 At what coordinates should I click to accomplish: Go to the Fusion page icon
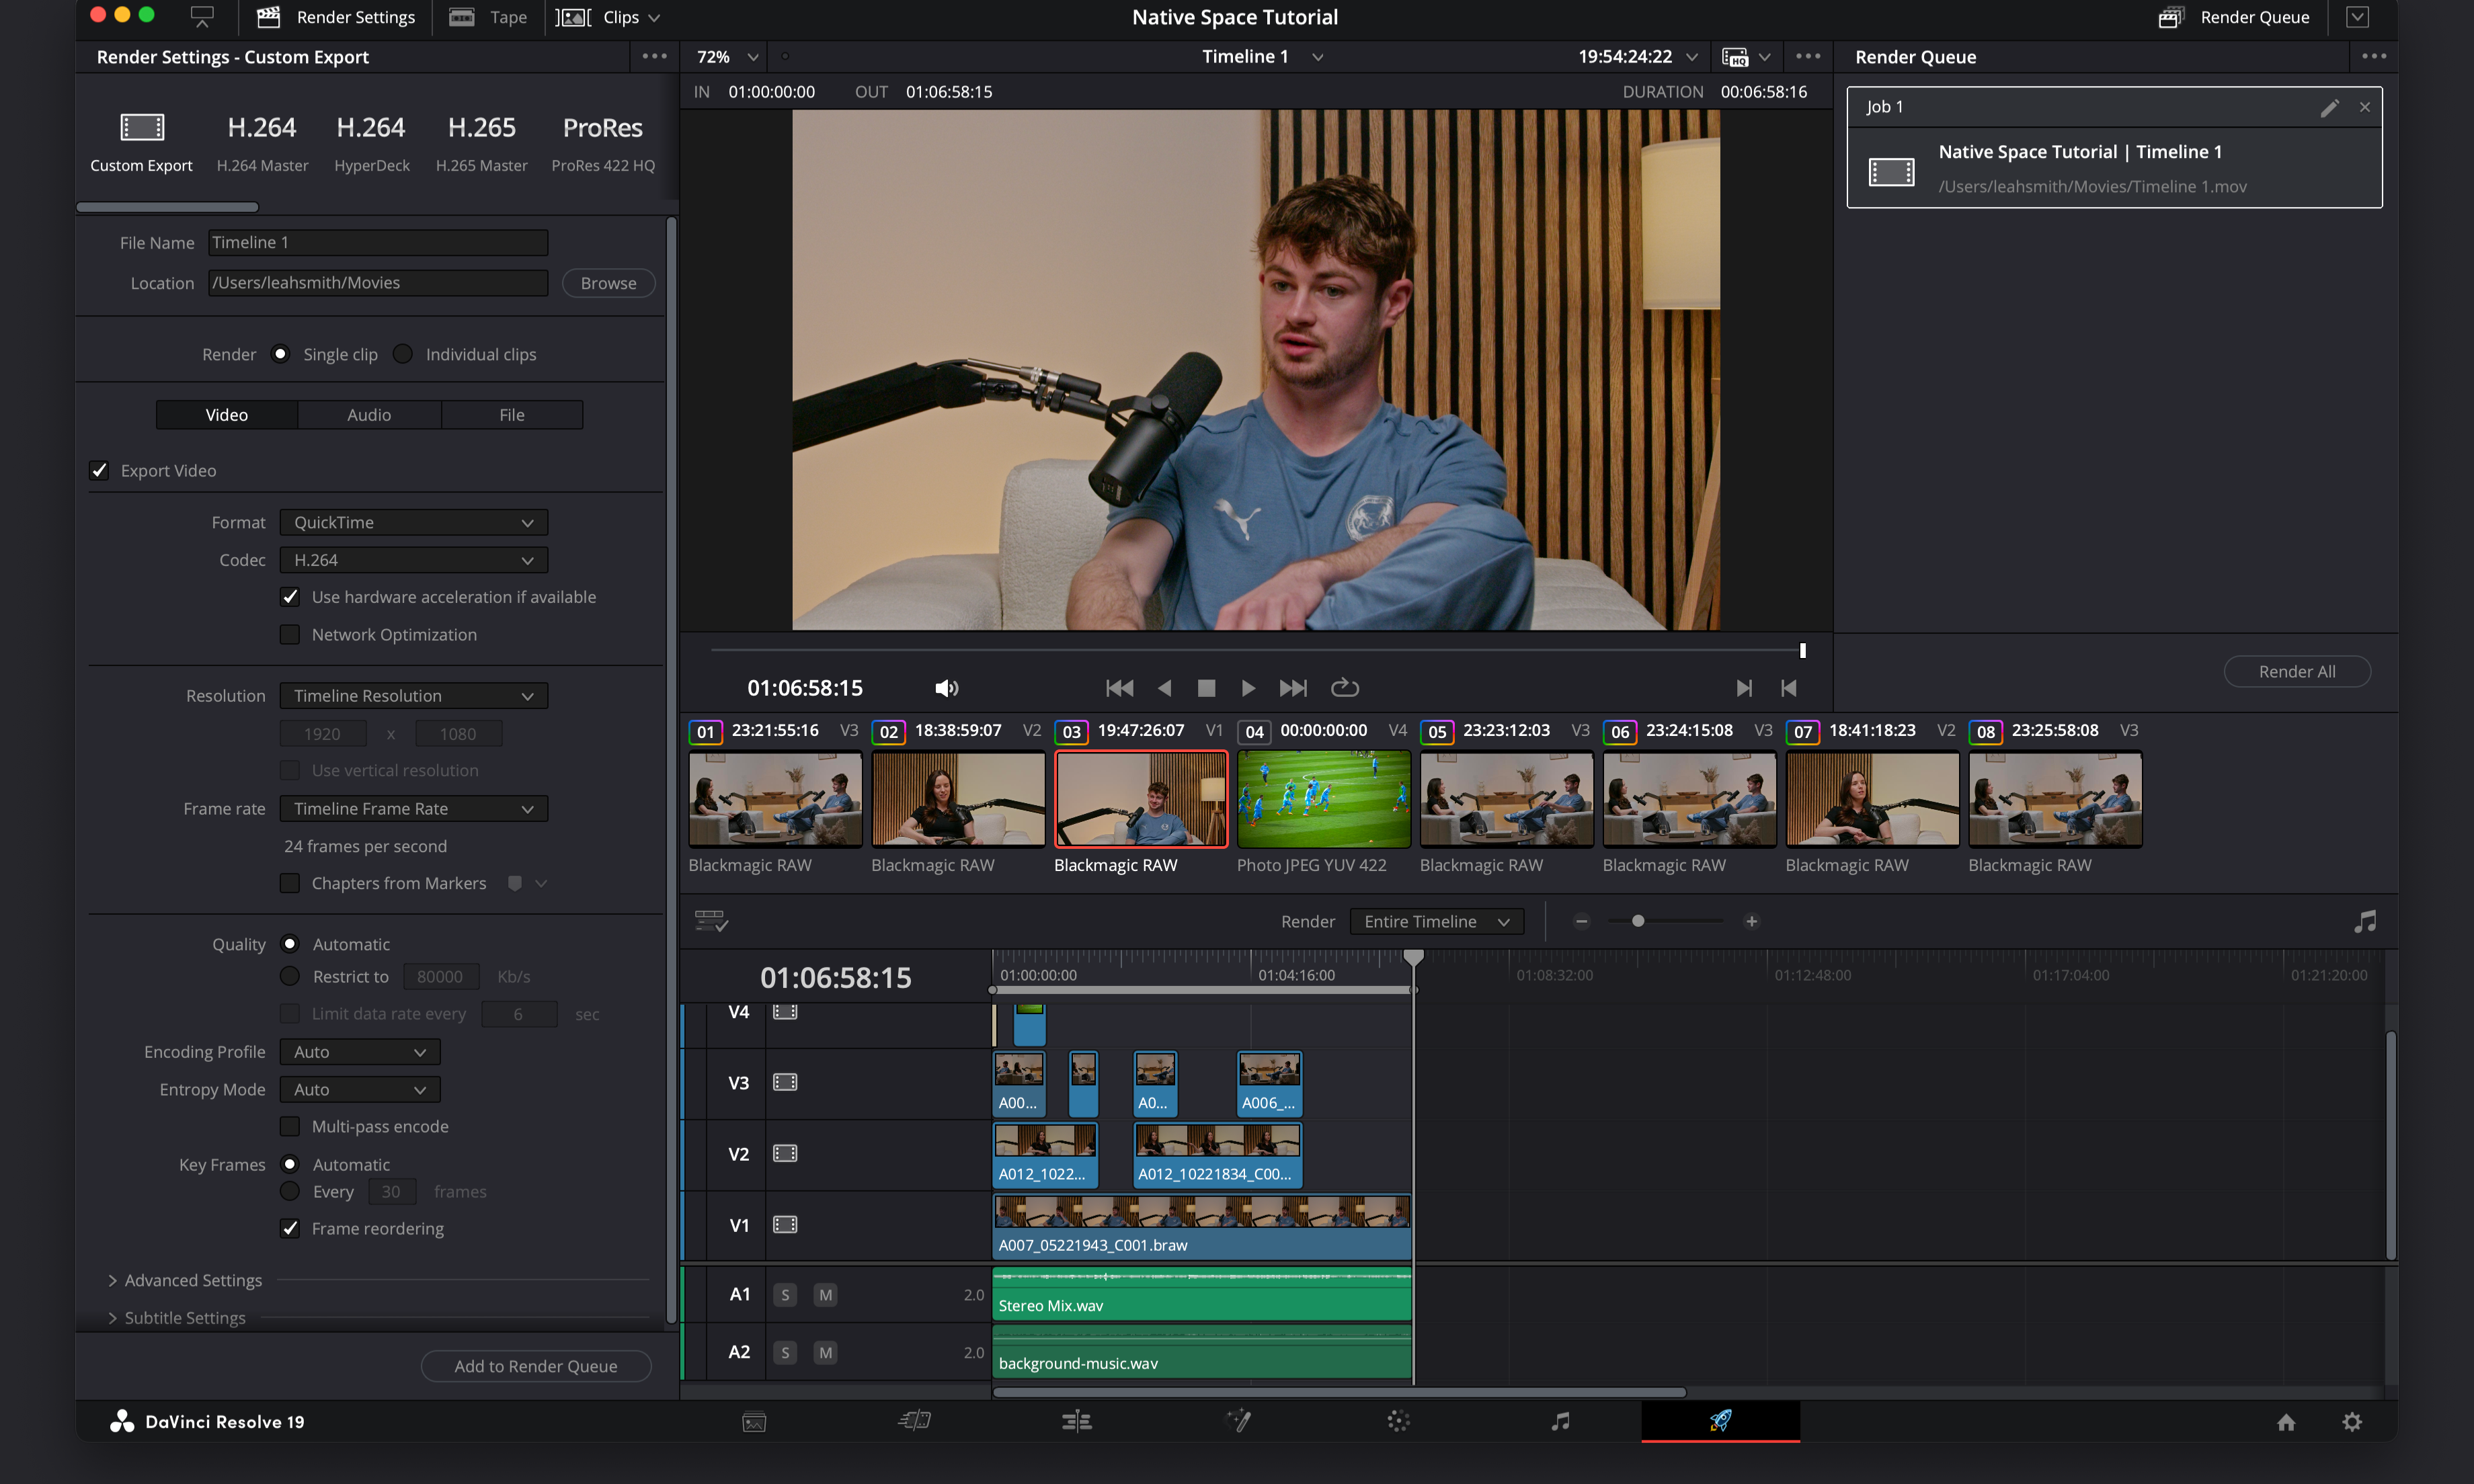click(1238, 1421)
